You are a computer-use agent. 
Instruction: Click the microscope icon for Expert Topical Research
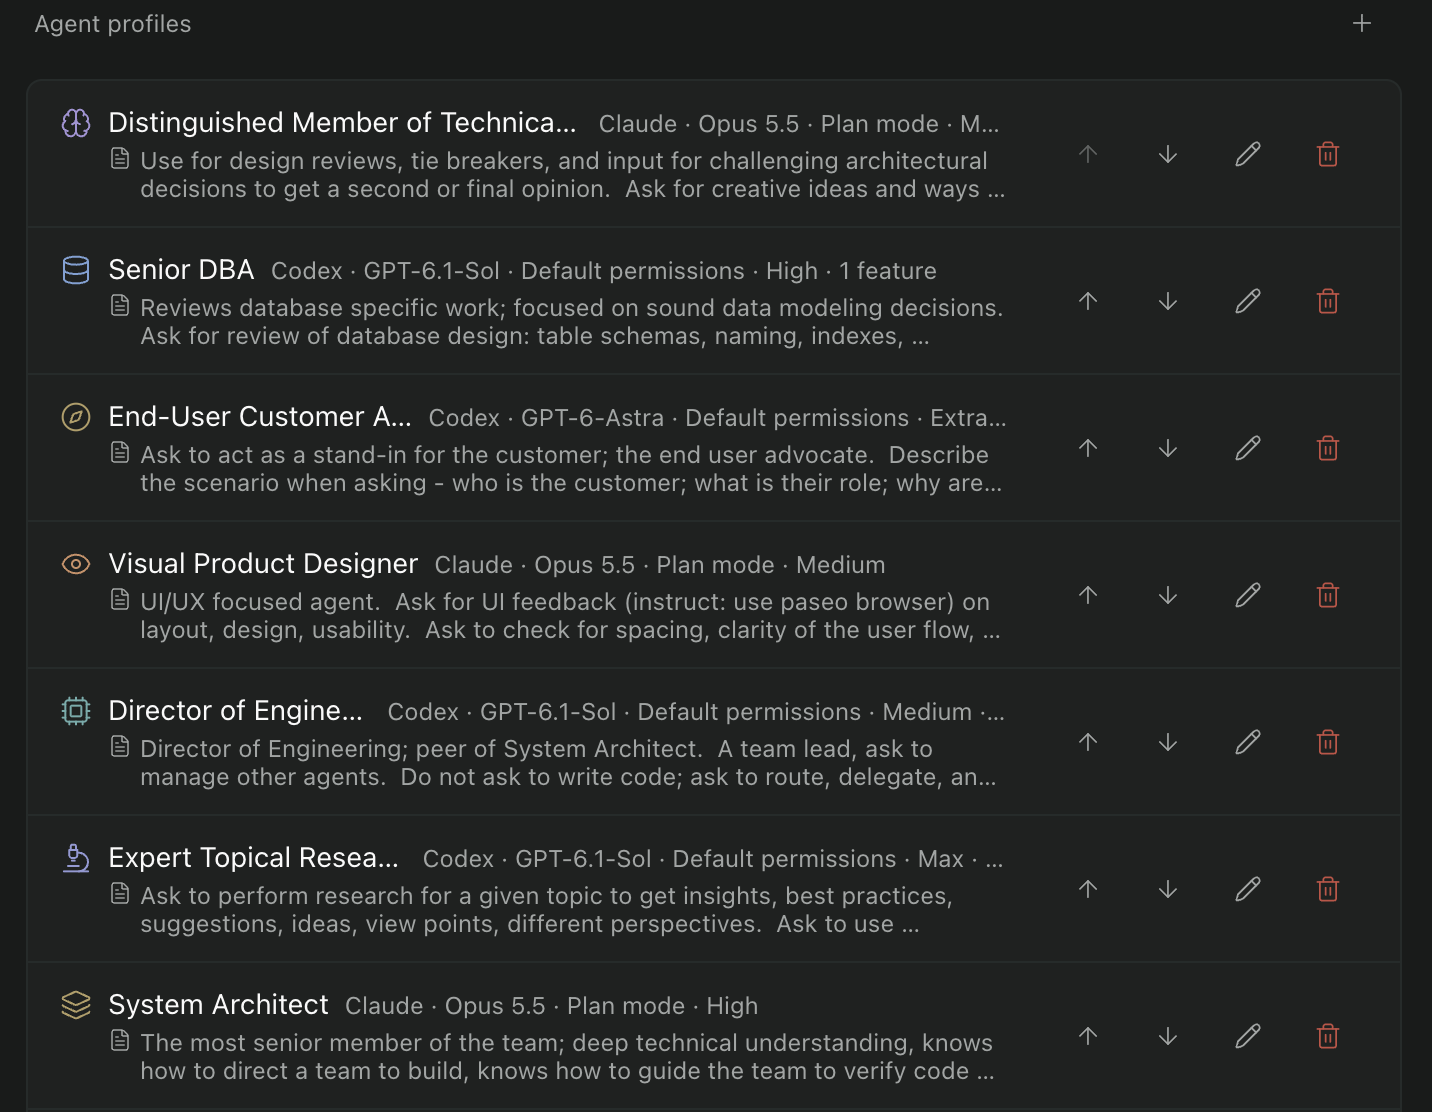pyautogui.click(x=76, y=858)
